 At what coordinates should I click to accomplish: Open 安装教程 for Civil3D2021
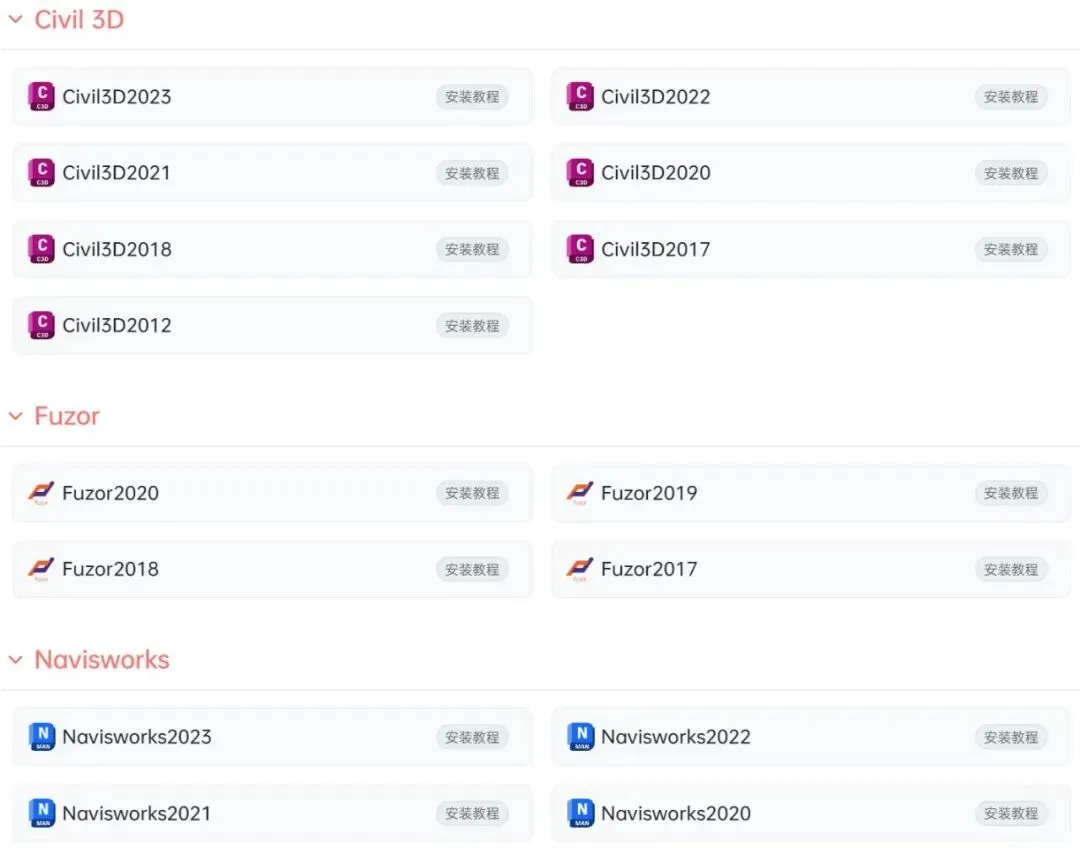[x=472, y=173]
